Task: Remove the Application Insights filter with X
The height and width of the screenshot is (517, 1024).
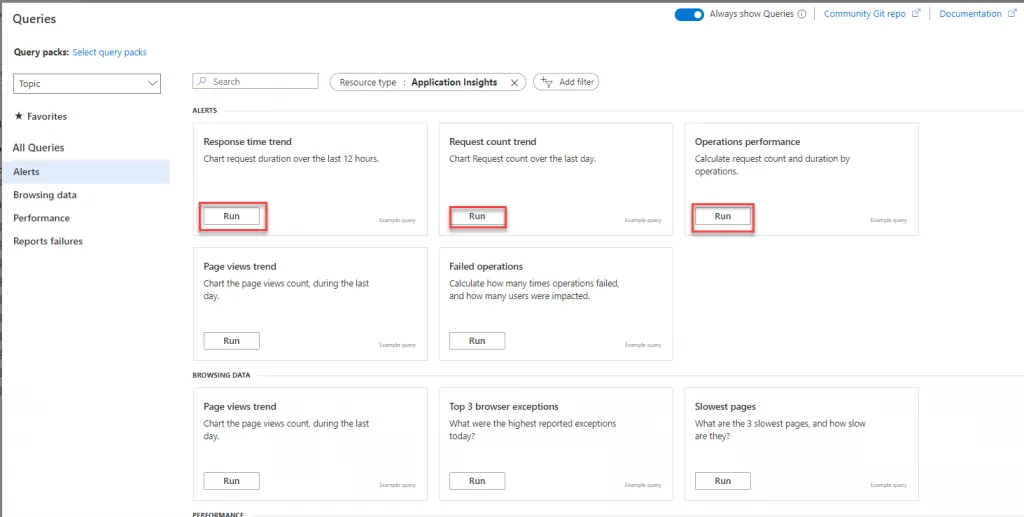Action: [x=514, y=82]
